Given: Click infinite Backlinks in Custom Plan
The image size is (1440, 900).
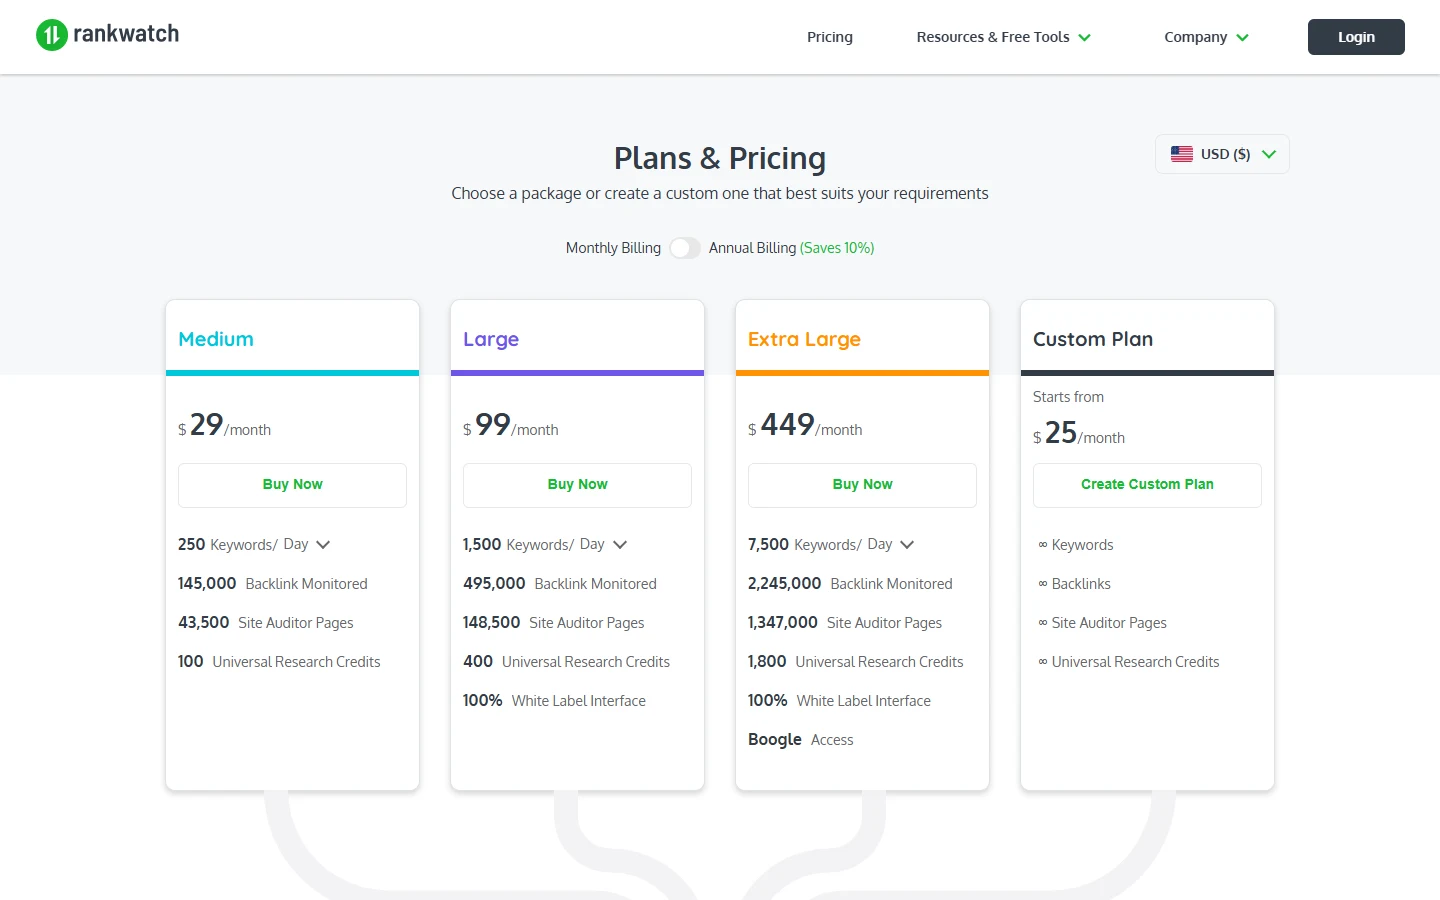Looking at the screenshot, I should point(1075,584).
